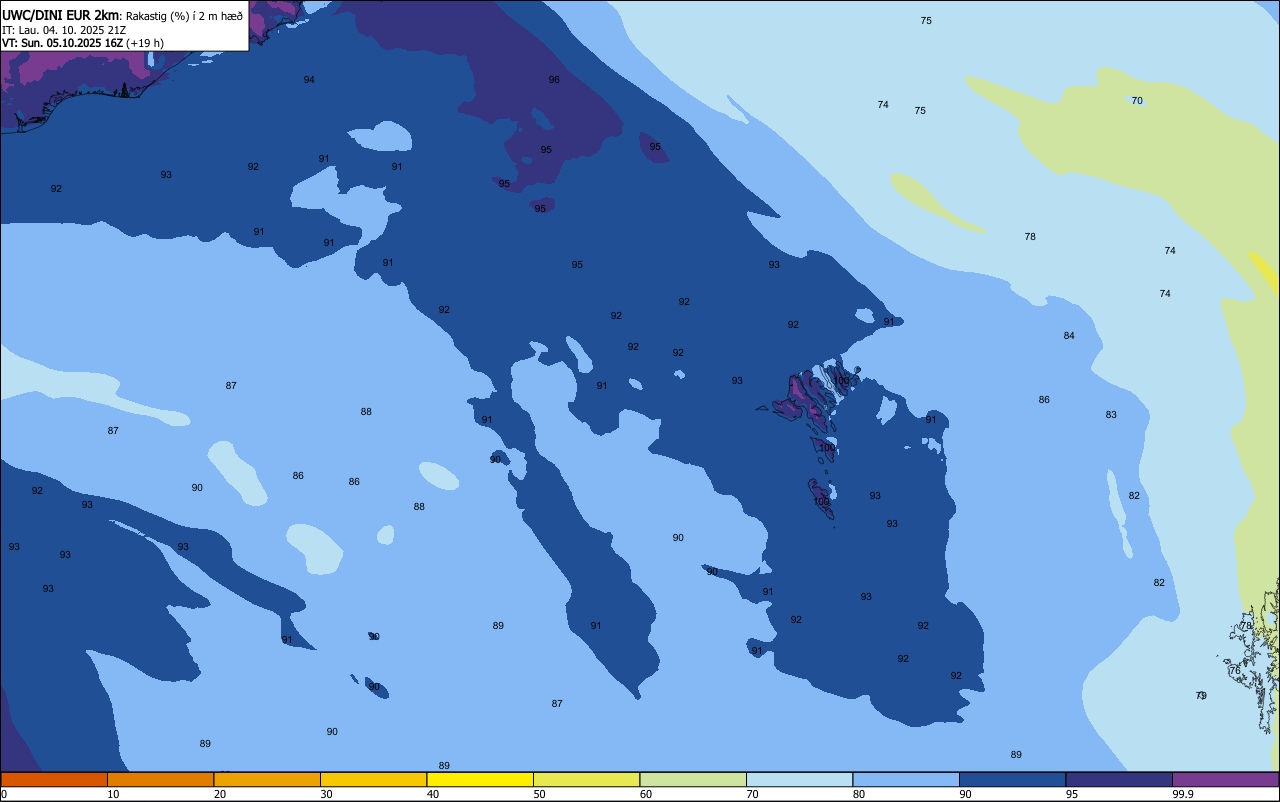Click the legend tick label '50'

click(x=539, y=794)
